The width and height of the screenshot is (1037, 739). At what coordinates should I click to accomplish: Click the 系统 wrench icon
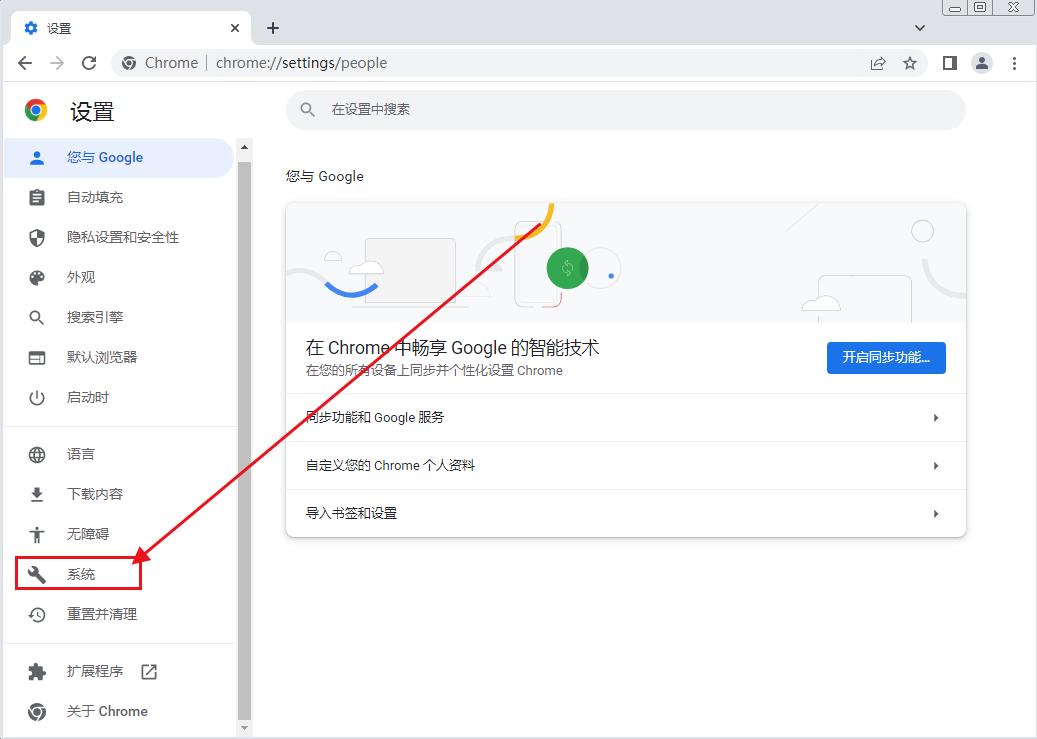click(x=37, y=574)
